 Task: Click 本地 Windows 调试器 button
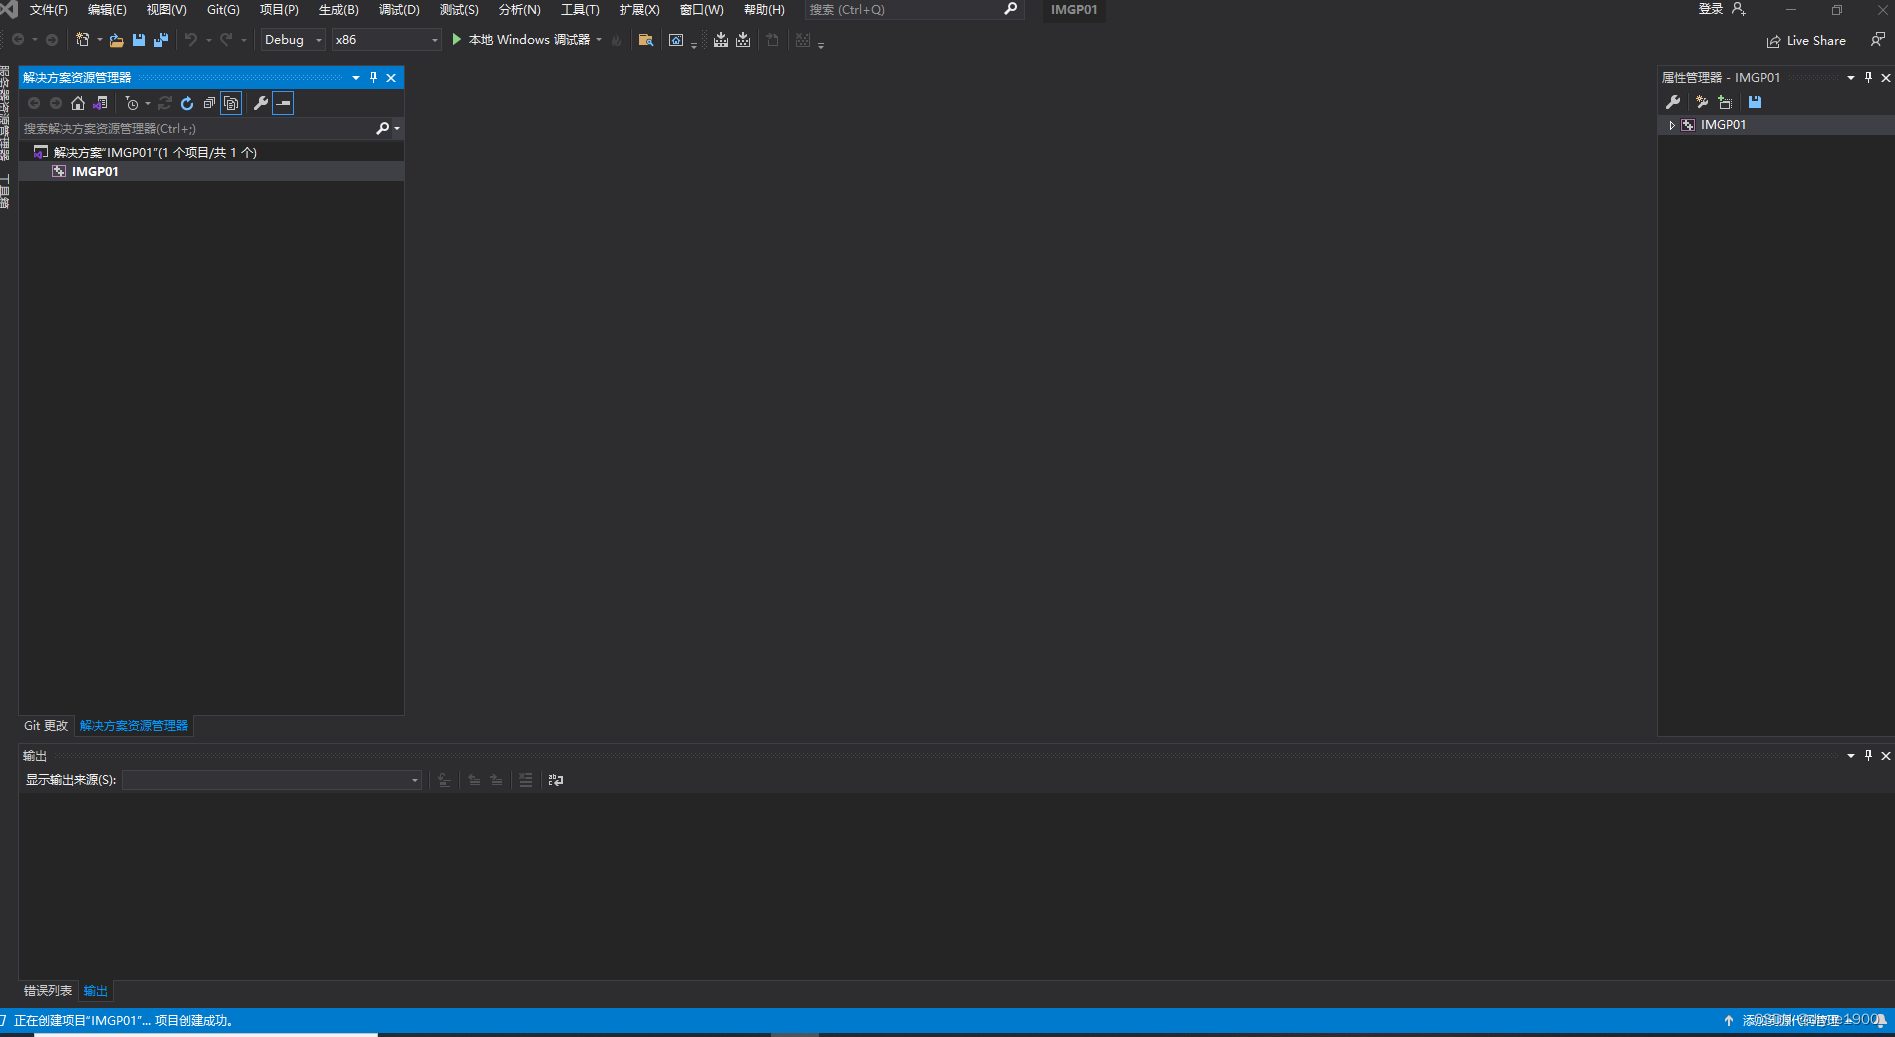529,40
